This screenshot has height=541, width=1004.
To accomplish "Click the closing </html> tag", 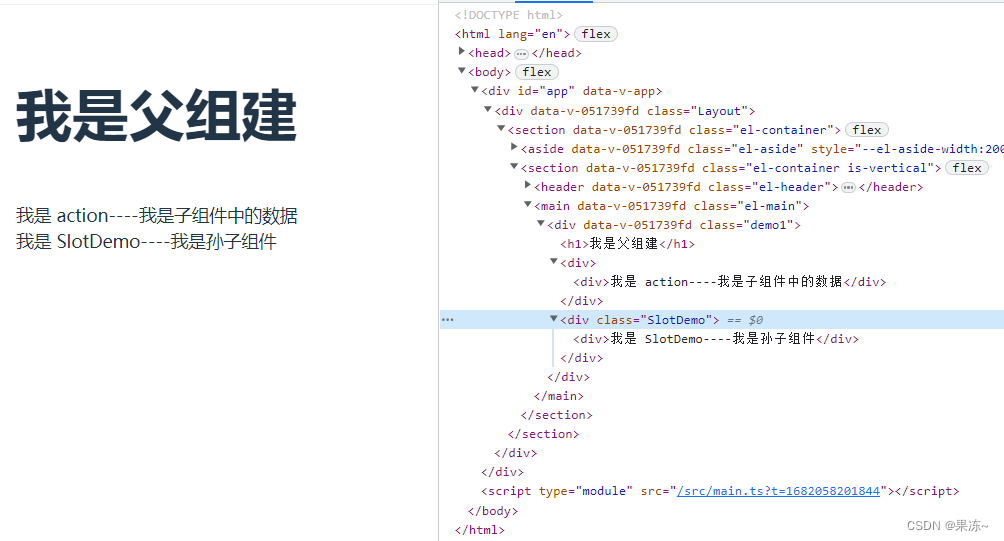I will (480, 530).
